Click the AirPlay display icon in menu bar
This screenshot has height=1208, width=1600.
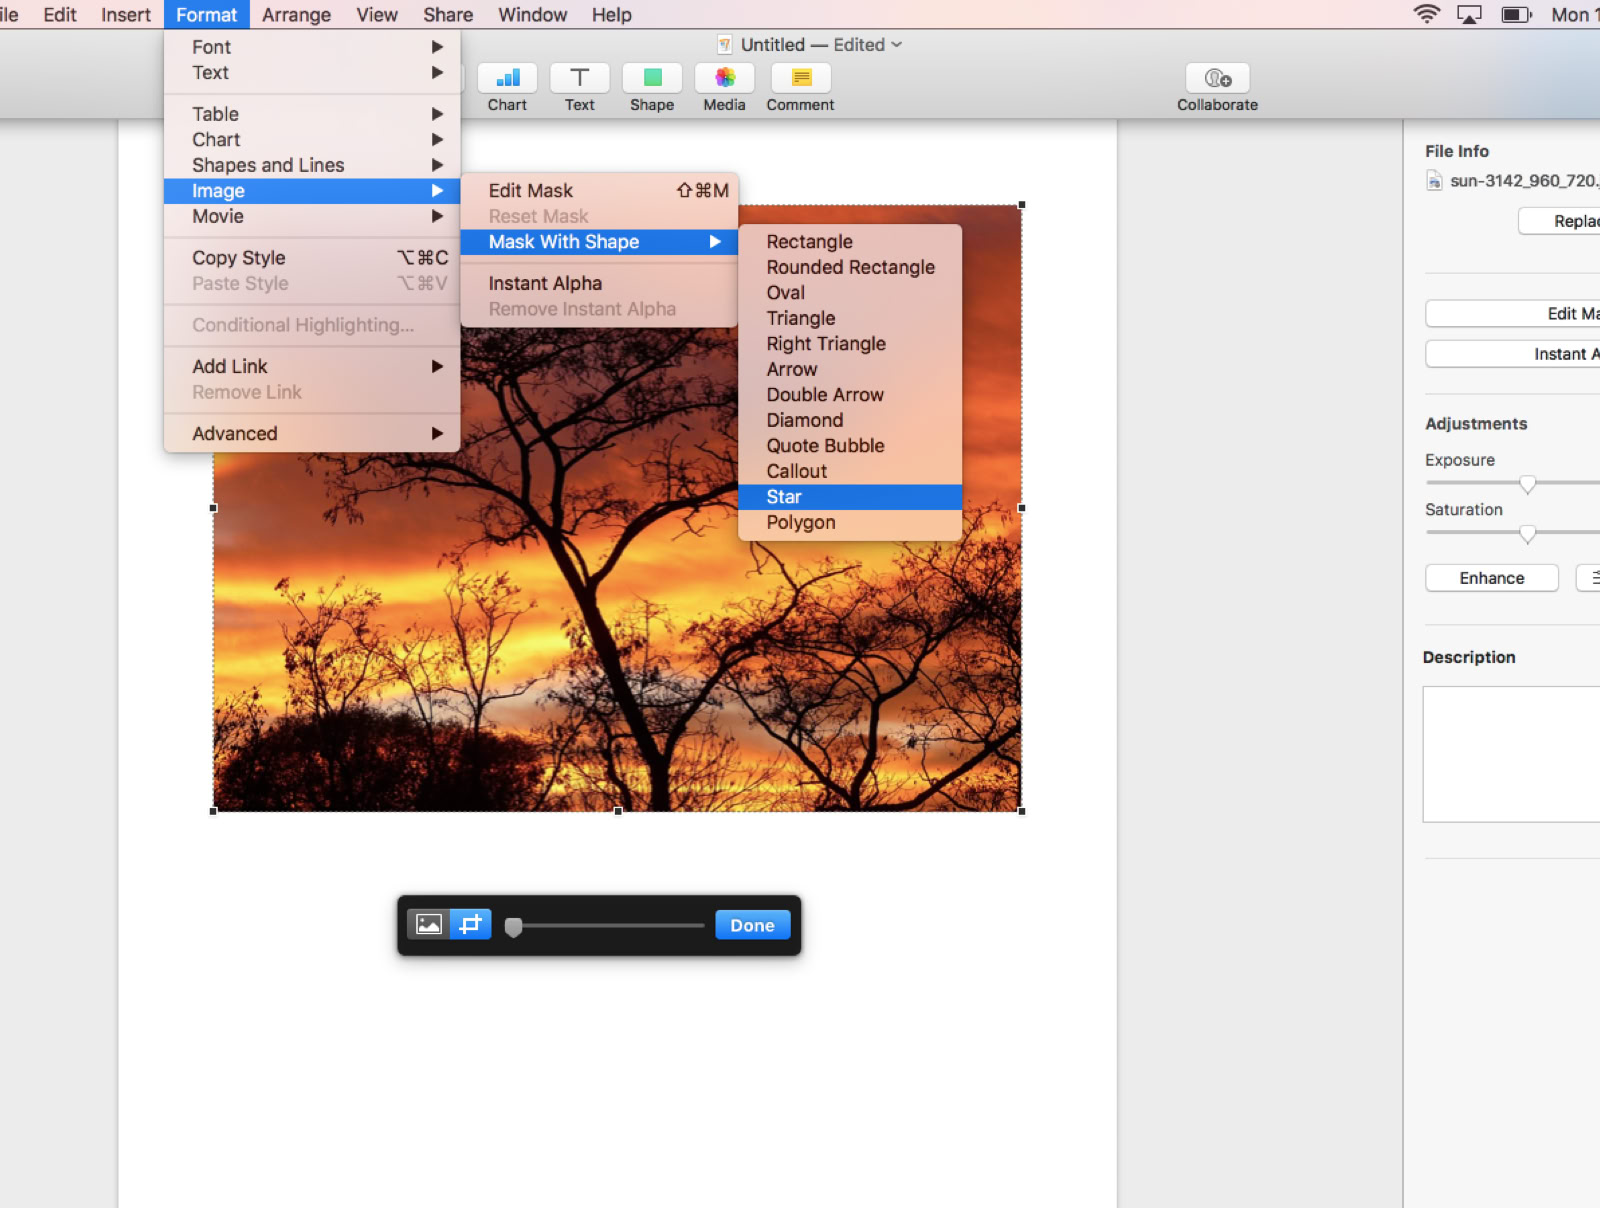pos(1469,15)
